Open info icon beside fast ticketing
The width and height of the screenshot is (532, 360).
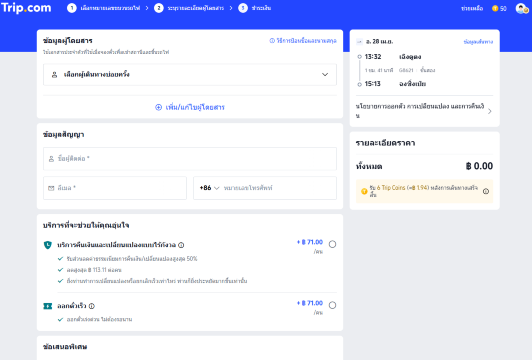click(92, 306)
